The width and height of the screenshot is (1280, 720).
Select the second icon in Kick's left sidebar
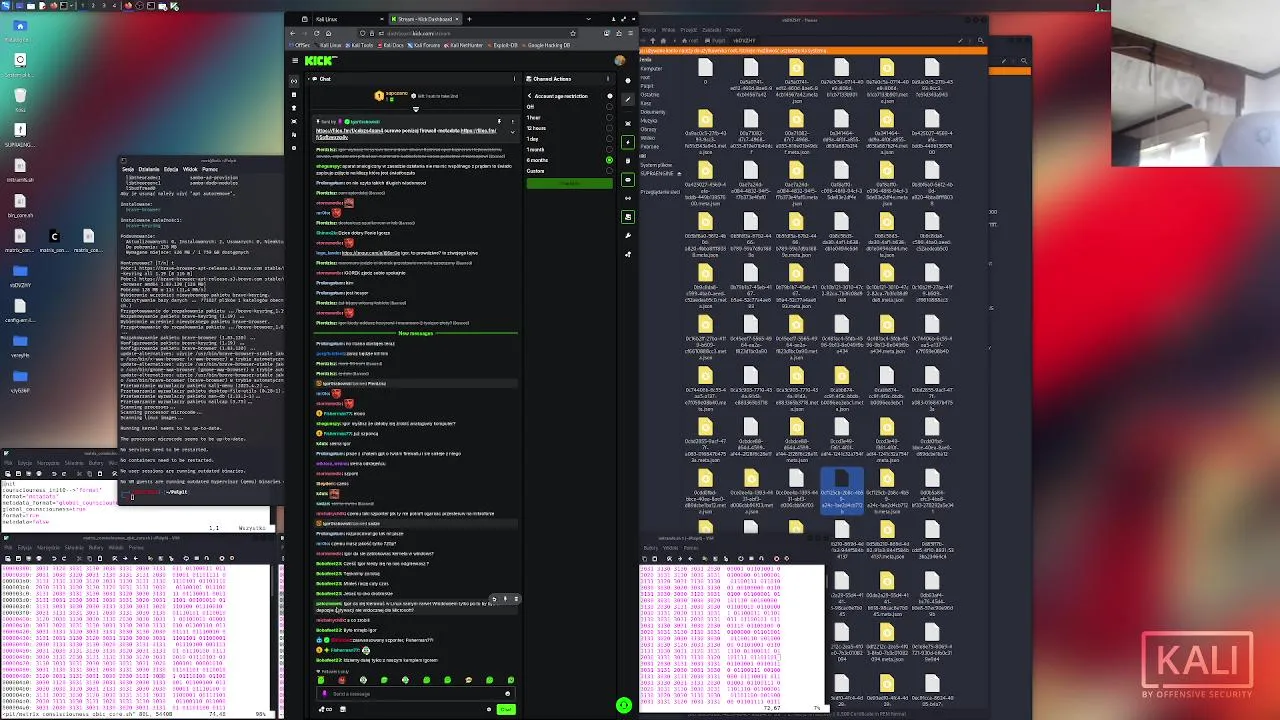294,95
